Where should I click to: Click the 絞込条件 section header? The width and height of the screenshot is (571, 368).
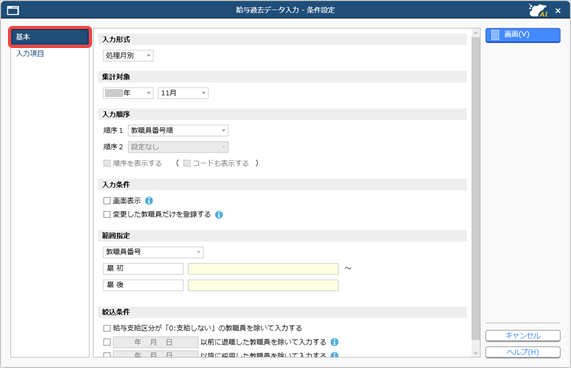click(283, 312)
